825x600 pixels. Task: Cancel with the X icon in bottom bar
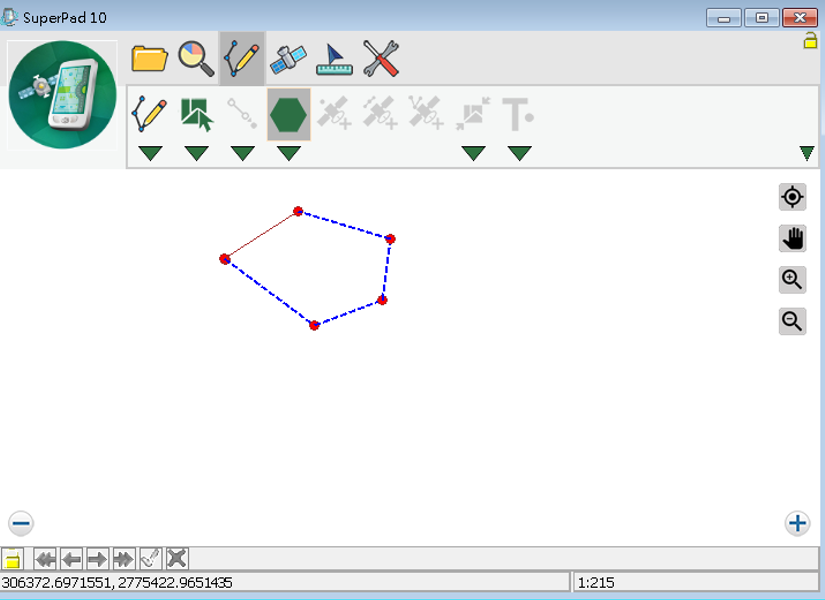click(177, 558)
